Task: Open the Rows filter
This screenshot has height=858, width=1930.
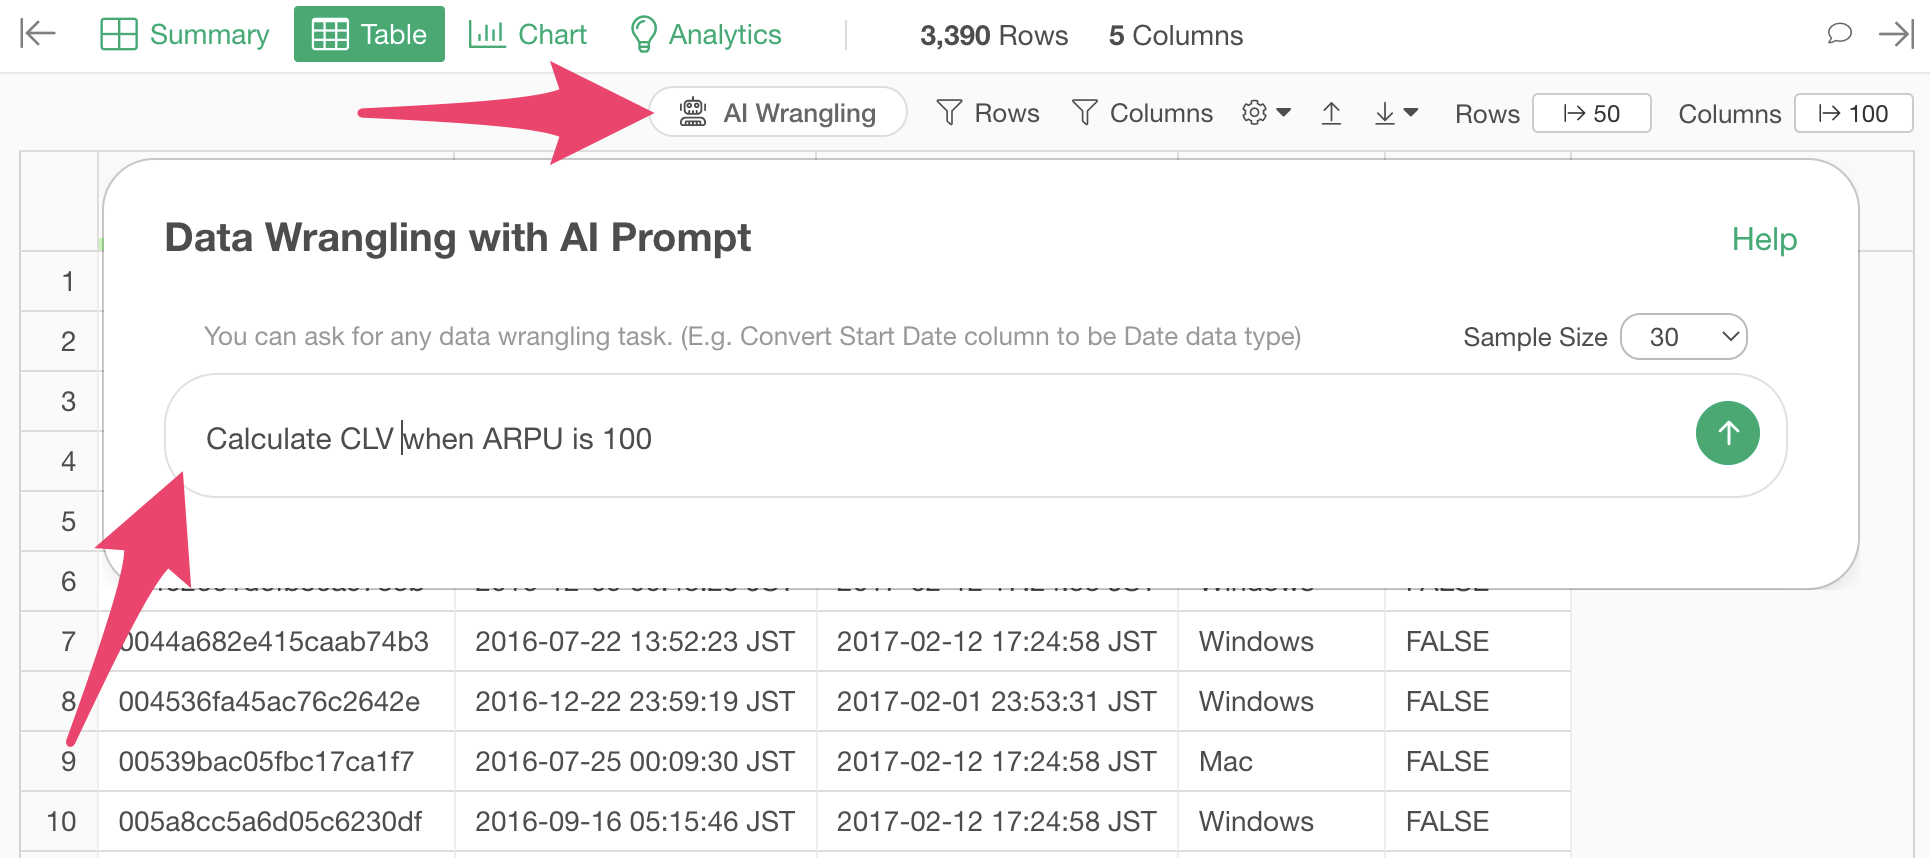Action: [x=988, y=113]
